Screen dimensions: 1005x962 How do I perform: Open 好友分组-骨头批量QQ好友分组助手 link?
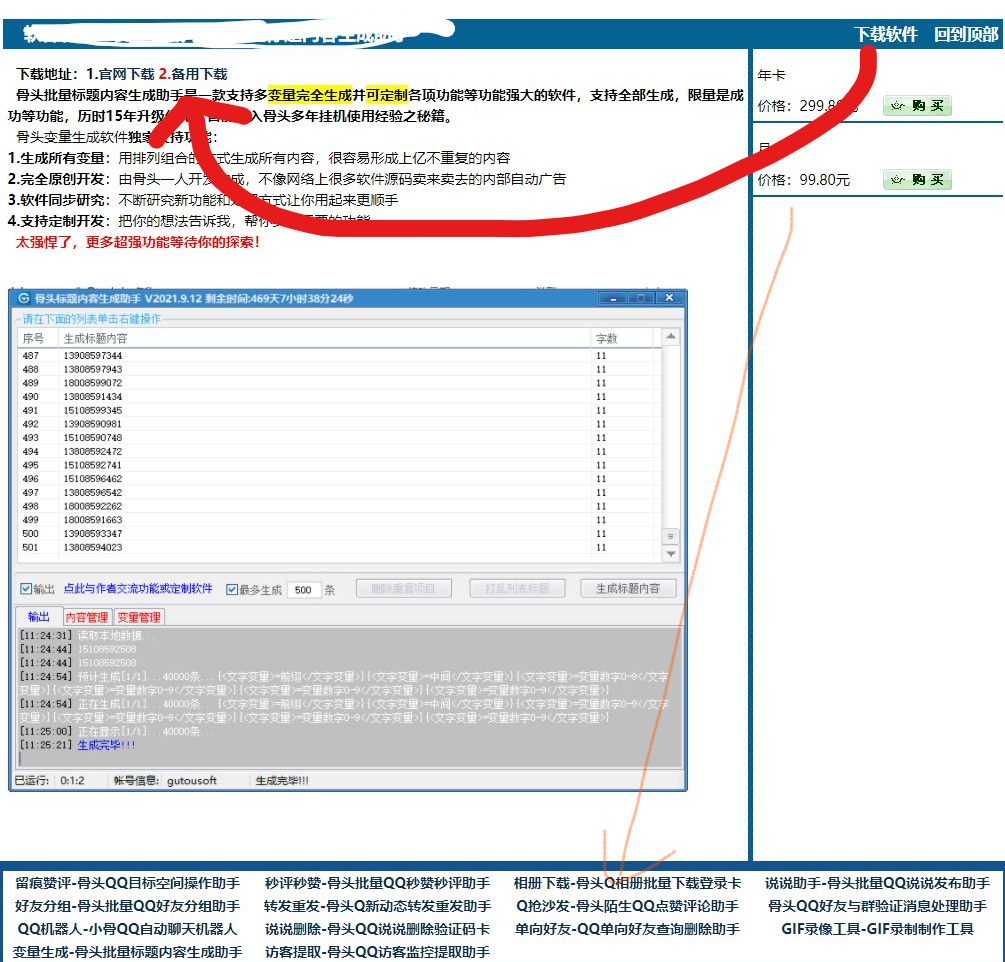(128, 906)
